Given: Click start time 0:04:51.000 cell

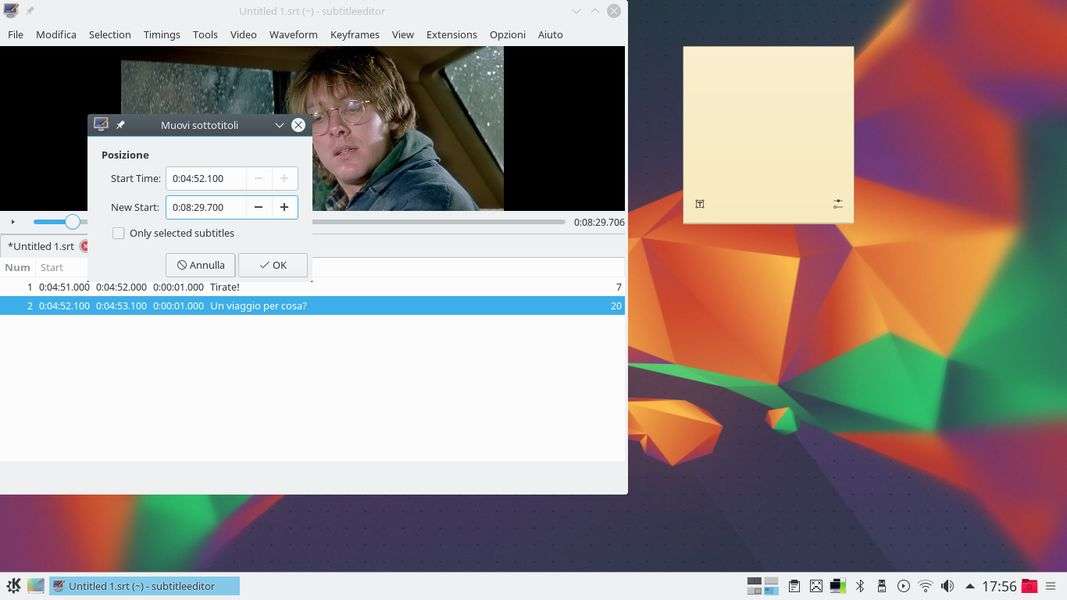Looking at the screenshot, I should [64, 287].
